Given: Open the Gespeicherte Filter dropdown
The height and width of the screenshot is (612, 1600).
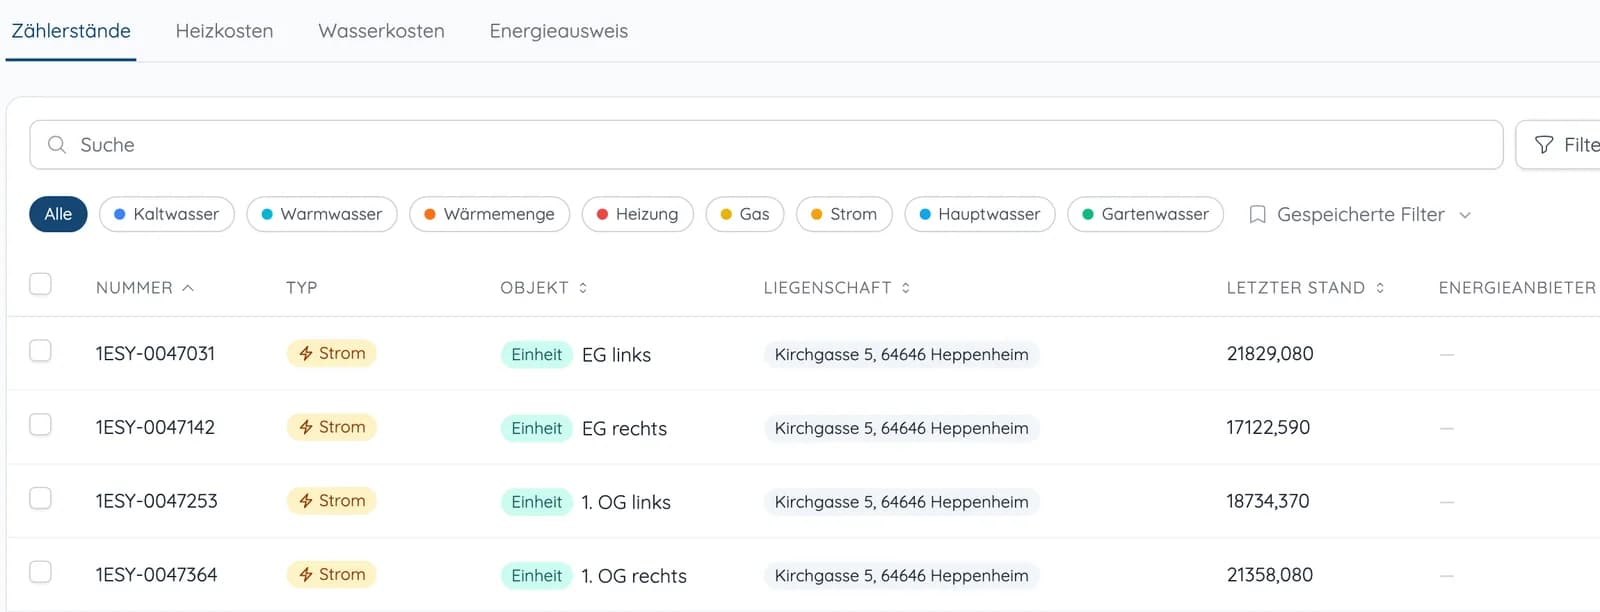Looking at the screenshot, I should (1360, 215).
